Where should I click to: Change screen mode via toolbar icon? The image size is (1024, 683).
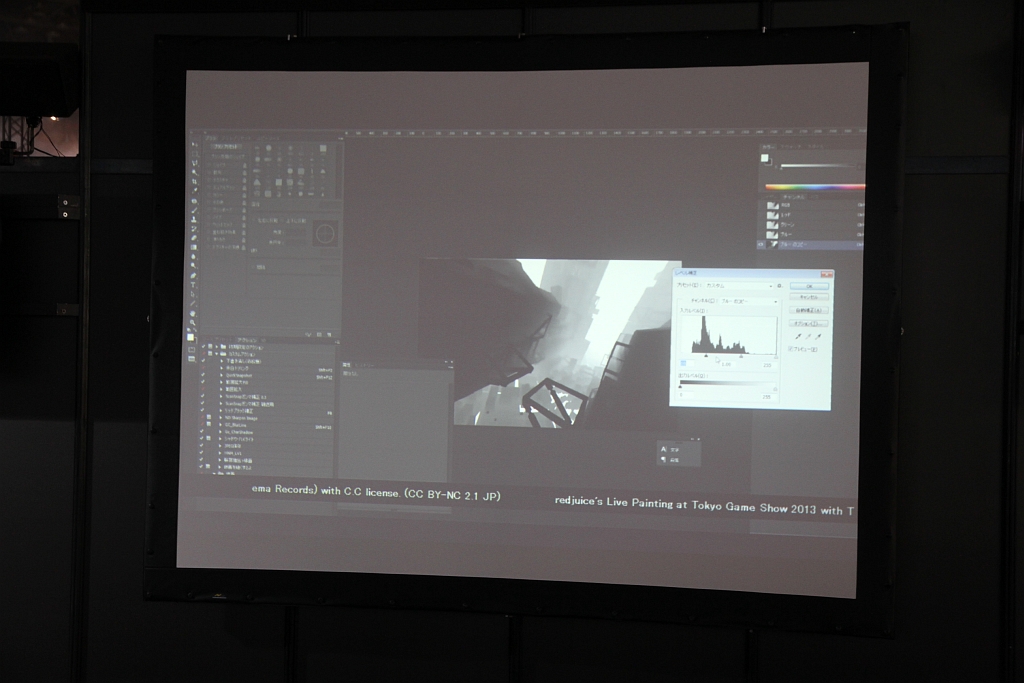pos(191,359)
